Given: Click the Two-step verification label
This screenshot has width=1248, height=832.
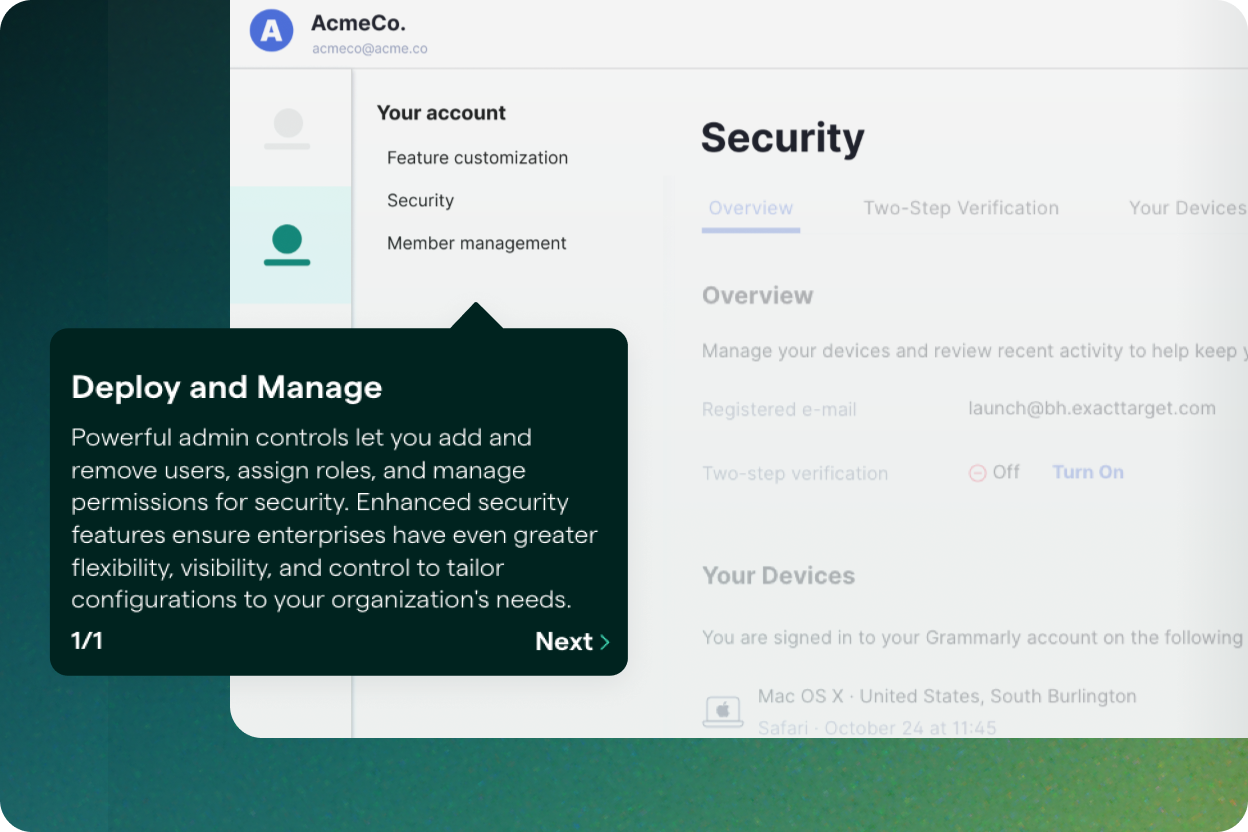Looking at the screenshot, I should point(795,474).
